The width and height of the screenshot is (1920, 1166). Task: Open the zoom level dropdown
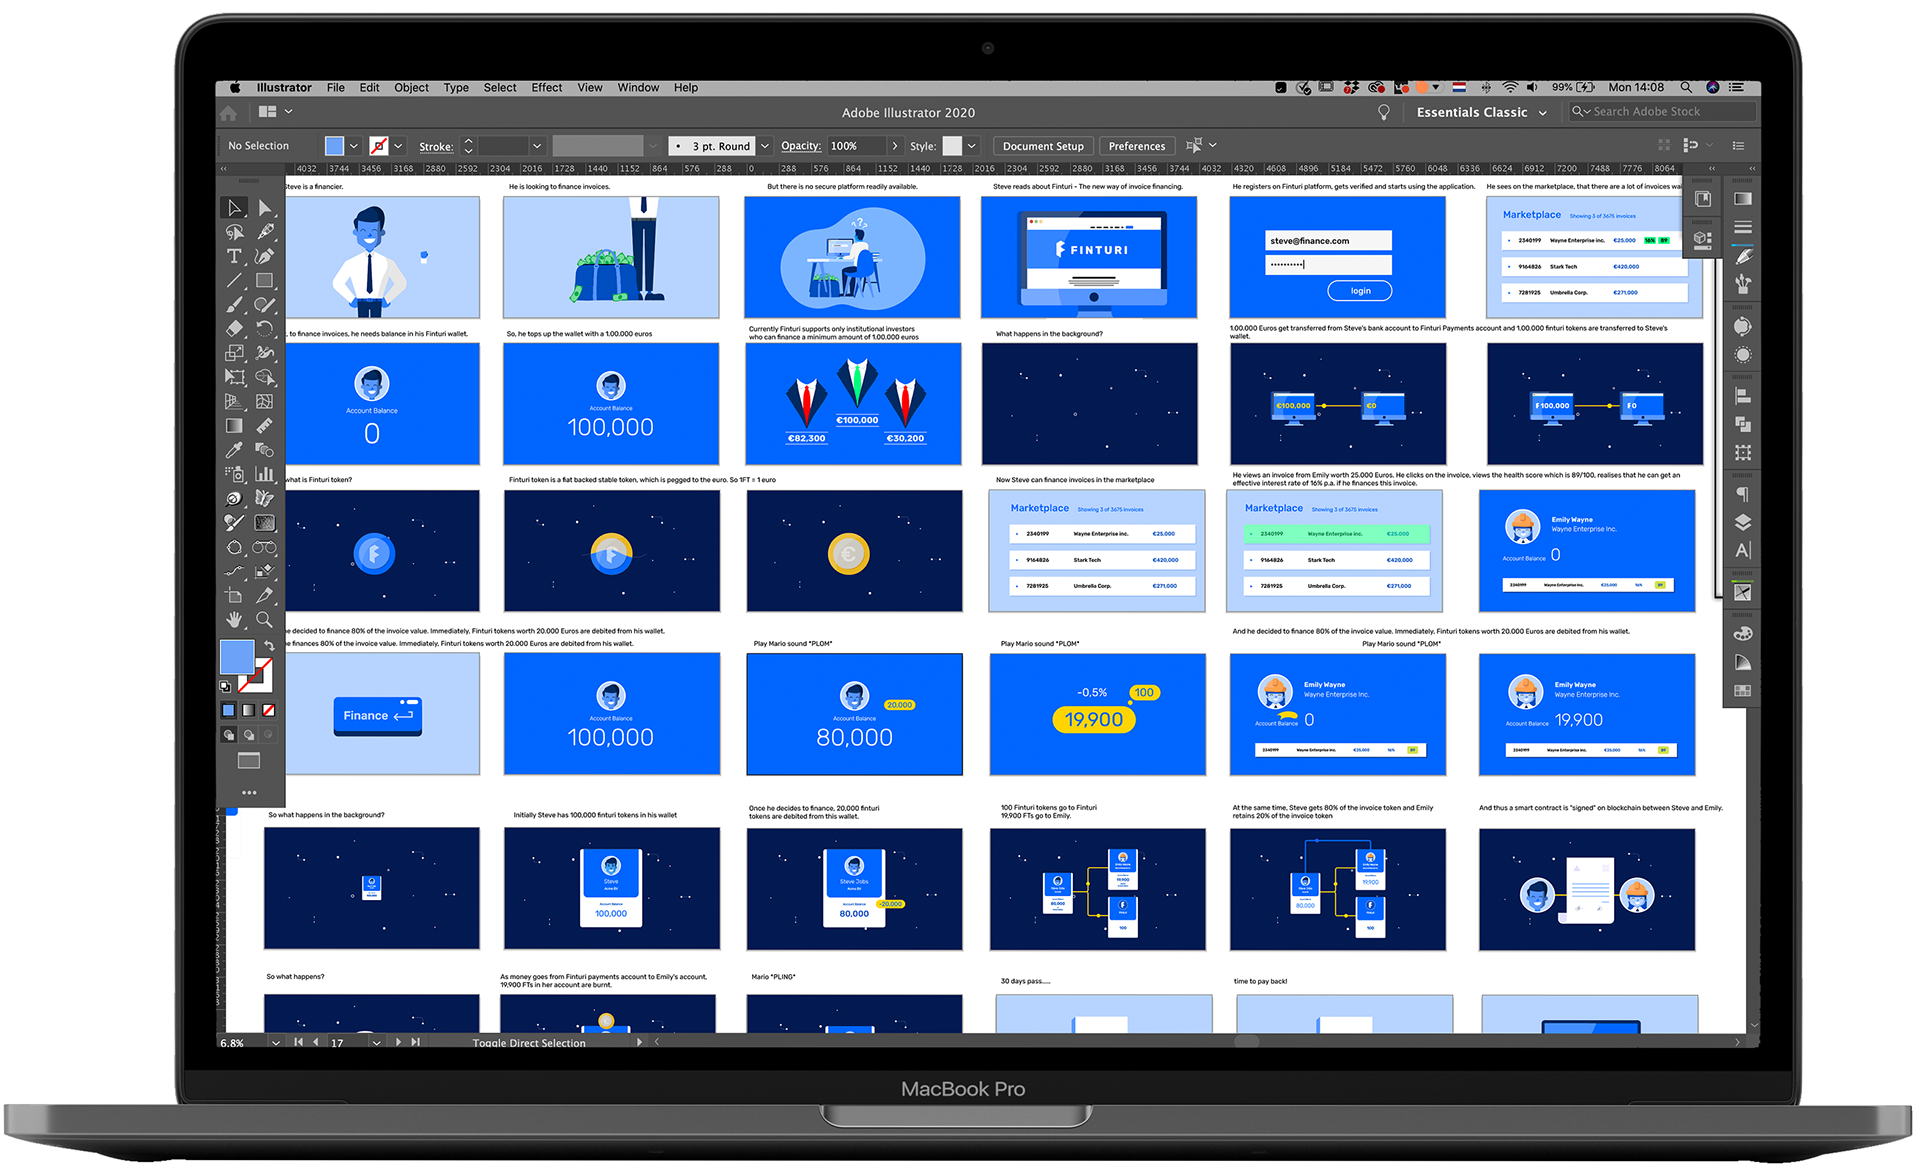(x=275, y=1042)
